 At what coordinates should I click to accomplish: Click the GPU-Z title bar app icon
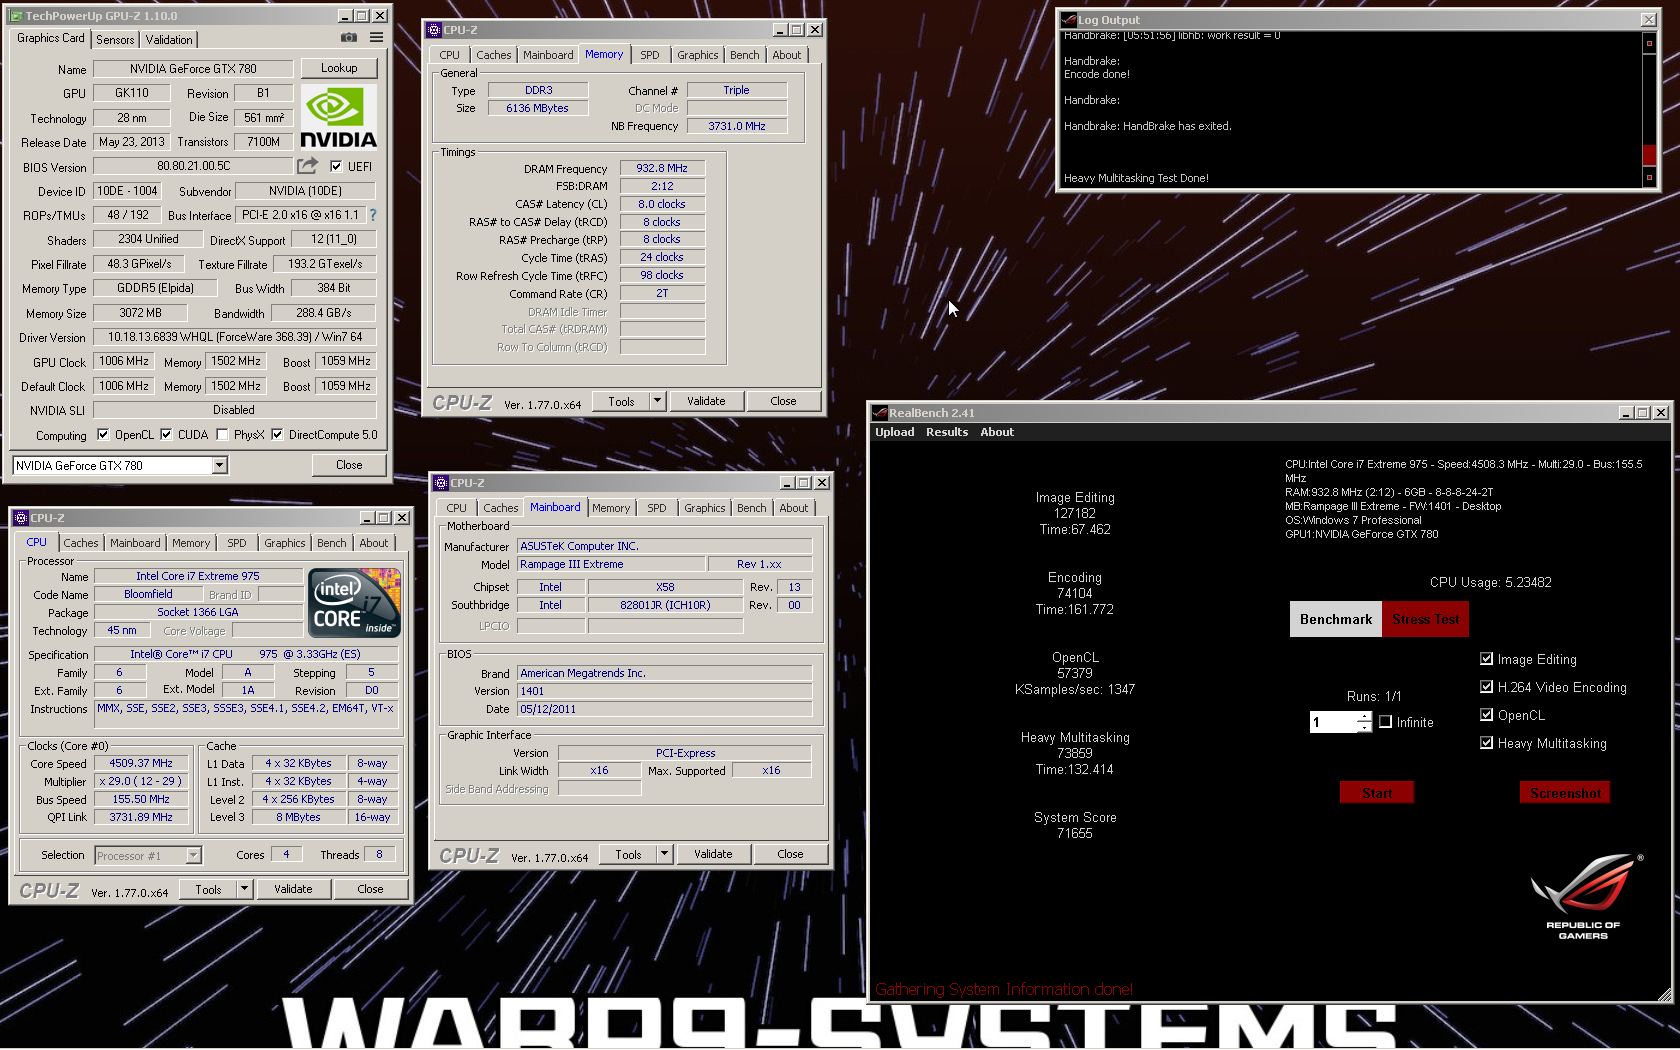click(16, 16)
